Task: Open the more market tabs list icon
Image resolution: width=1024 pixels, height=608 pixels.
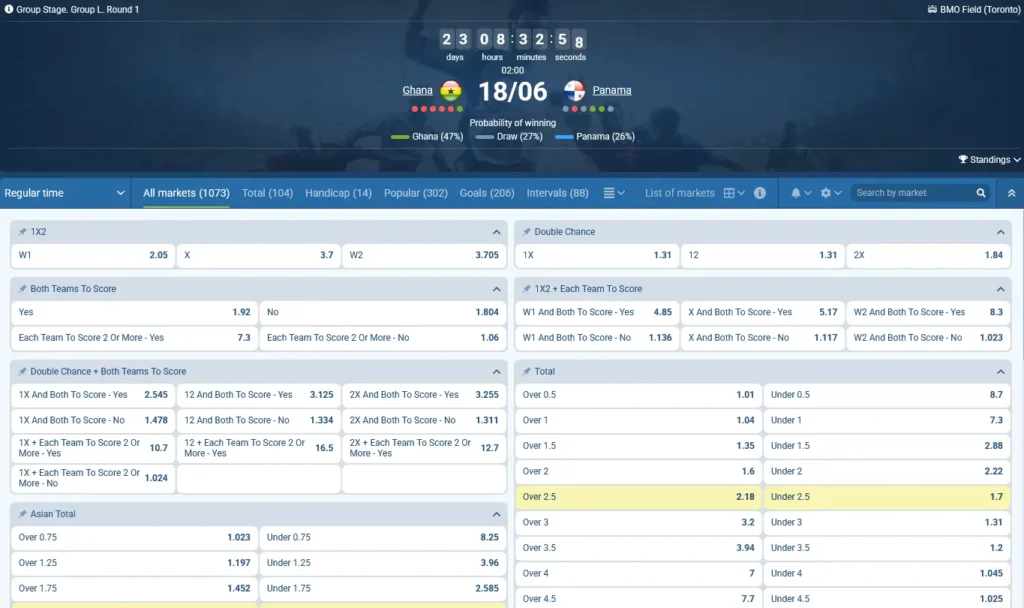Action: coord(614,193)
